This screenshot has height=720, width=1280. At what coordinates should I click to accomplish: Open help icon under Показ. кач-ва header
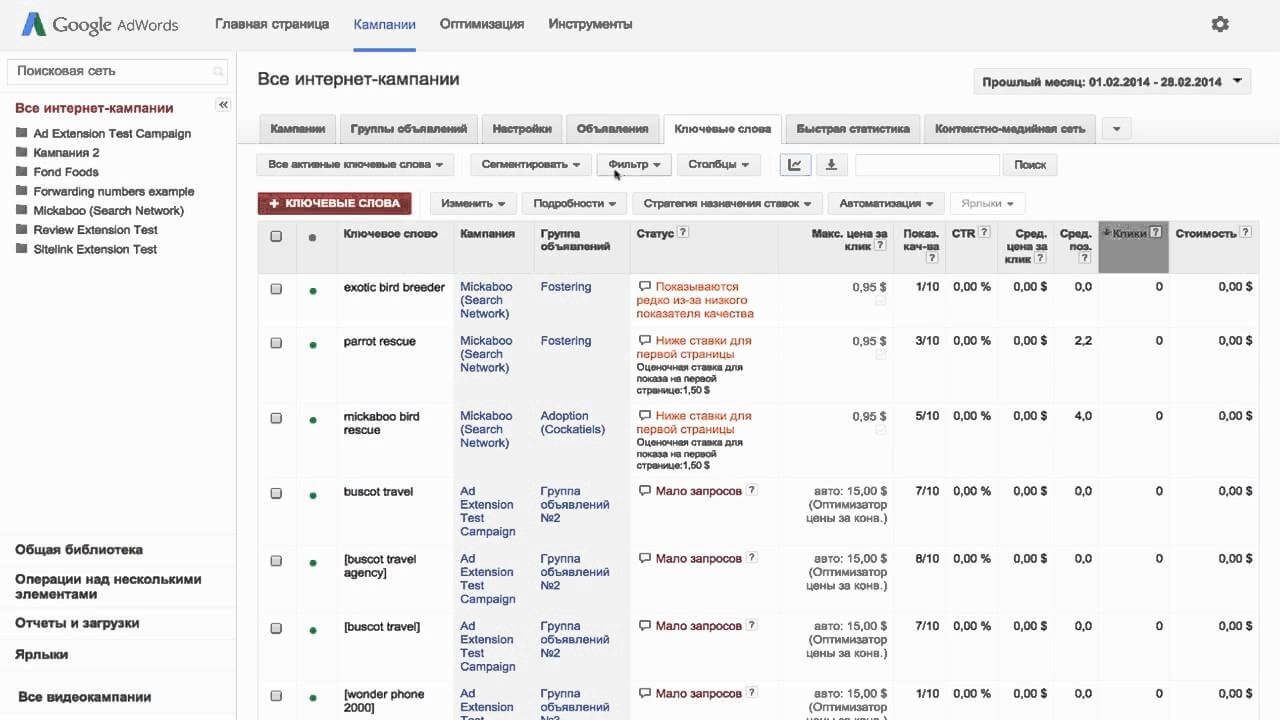click(x=932, y=258)
